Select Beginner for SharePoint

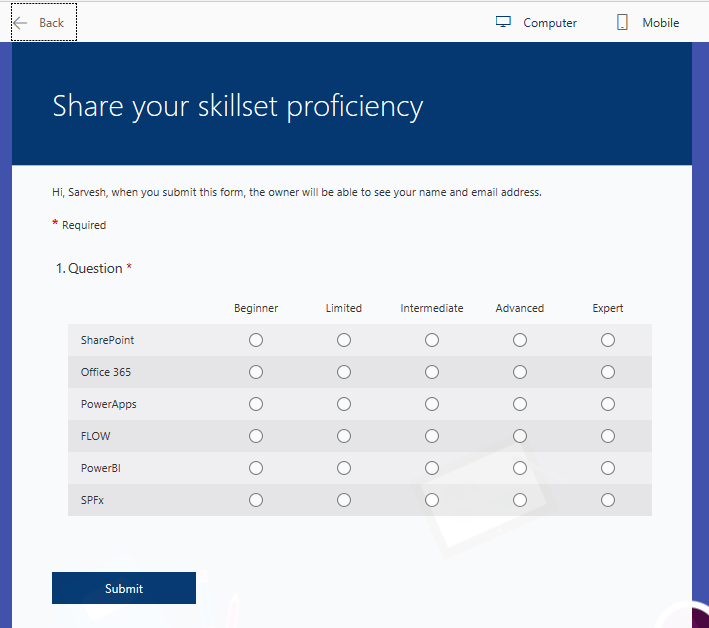pos(256,340)
